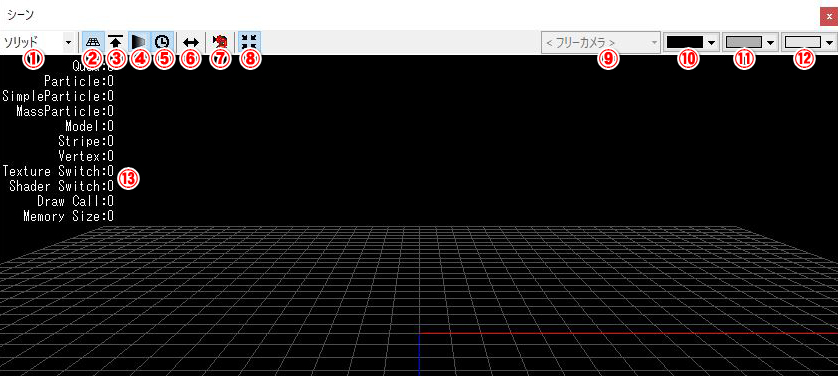Open the フリーカメラ camera dropdown

[601, 42]
